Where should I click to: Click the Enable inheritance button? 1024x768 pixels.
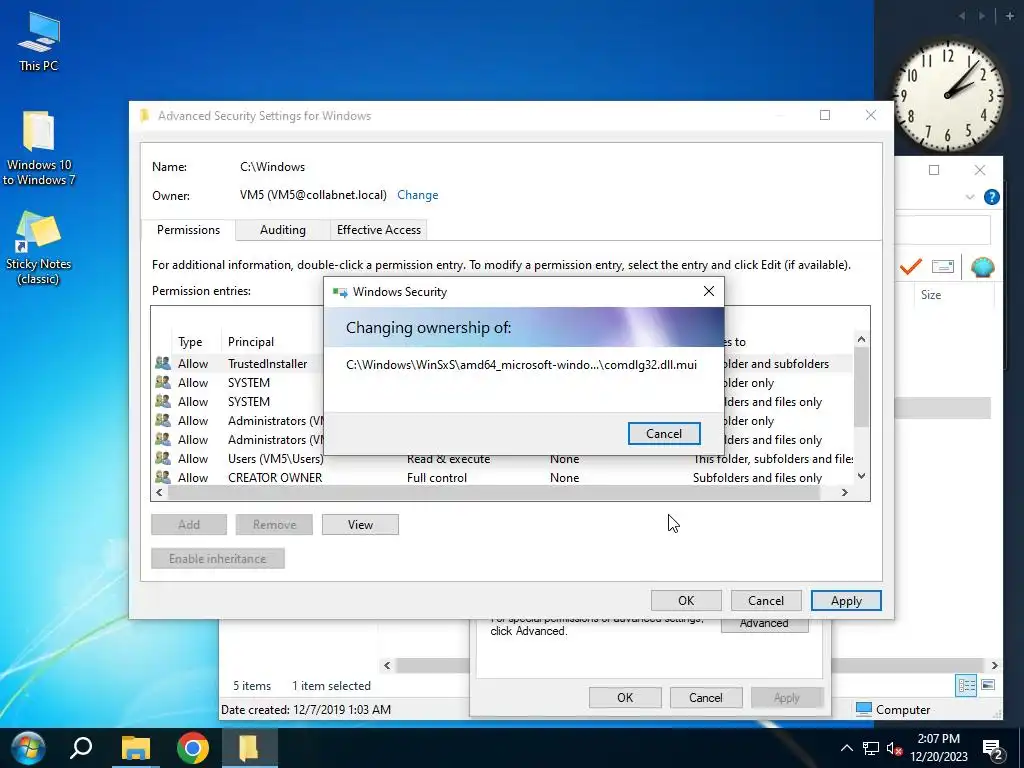tap(217, 558)
